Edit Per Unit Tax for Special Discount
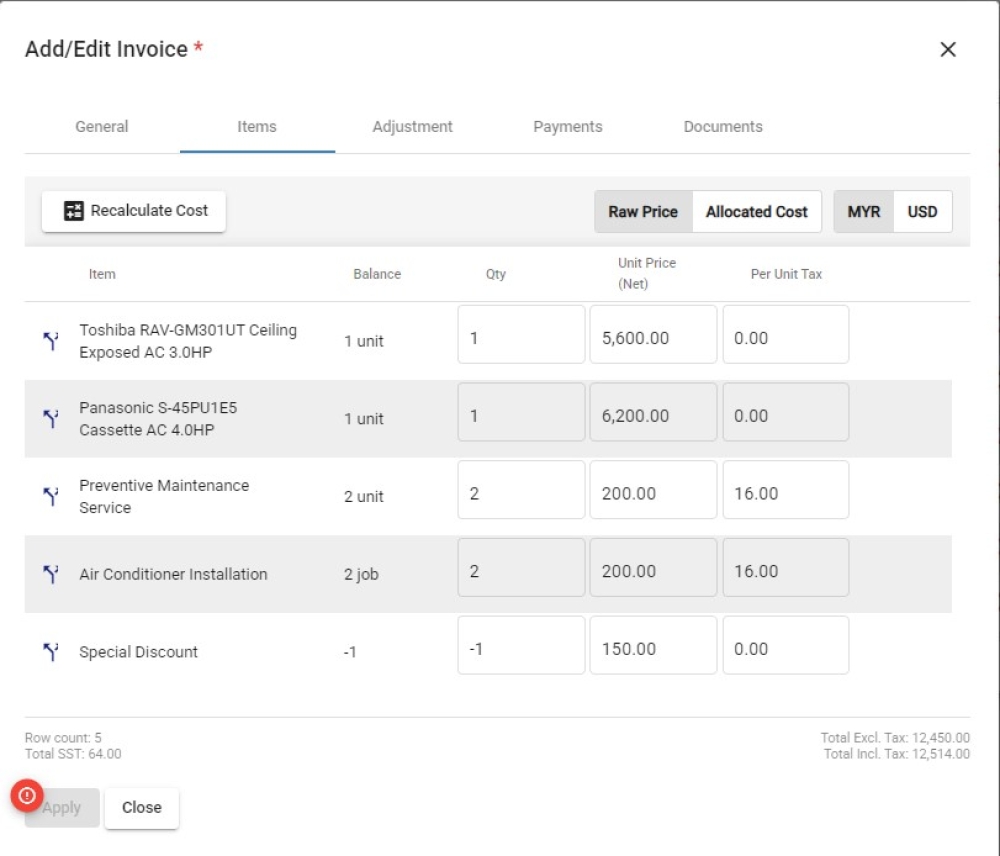Image resolution: width=1000 pixels, height=856 pixels. point(786,646)
